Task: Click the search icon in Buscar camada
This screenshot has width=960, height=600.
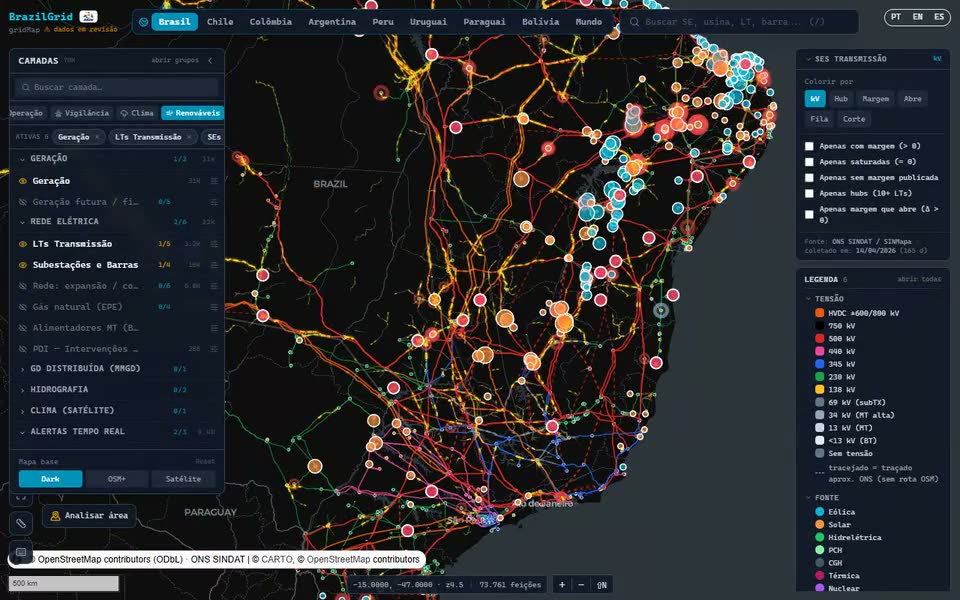Action: [26, 88]
